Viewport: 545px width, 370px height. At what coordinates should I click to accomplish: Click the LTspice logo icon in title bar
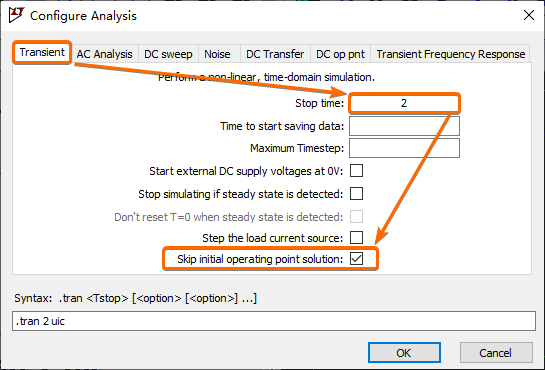(16, 15)
